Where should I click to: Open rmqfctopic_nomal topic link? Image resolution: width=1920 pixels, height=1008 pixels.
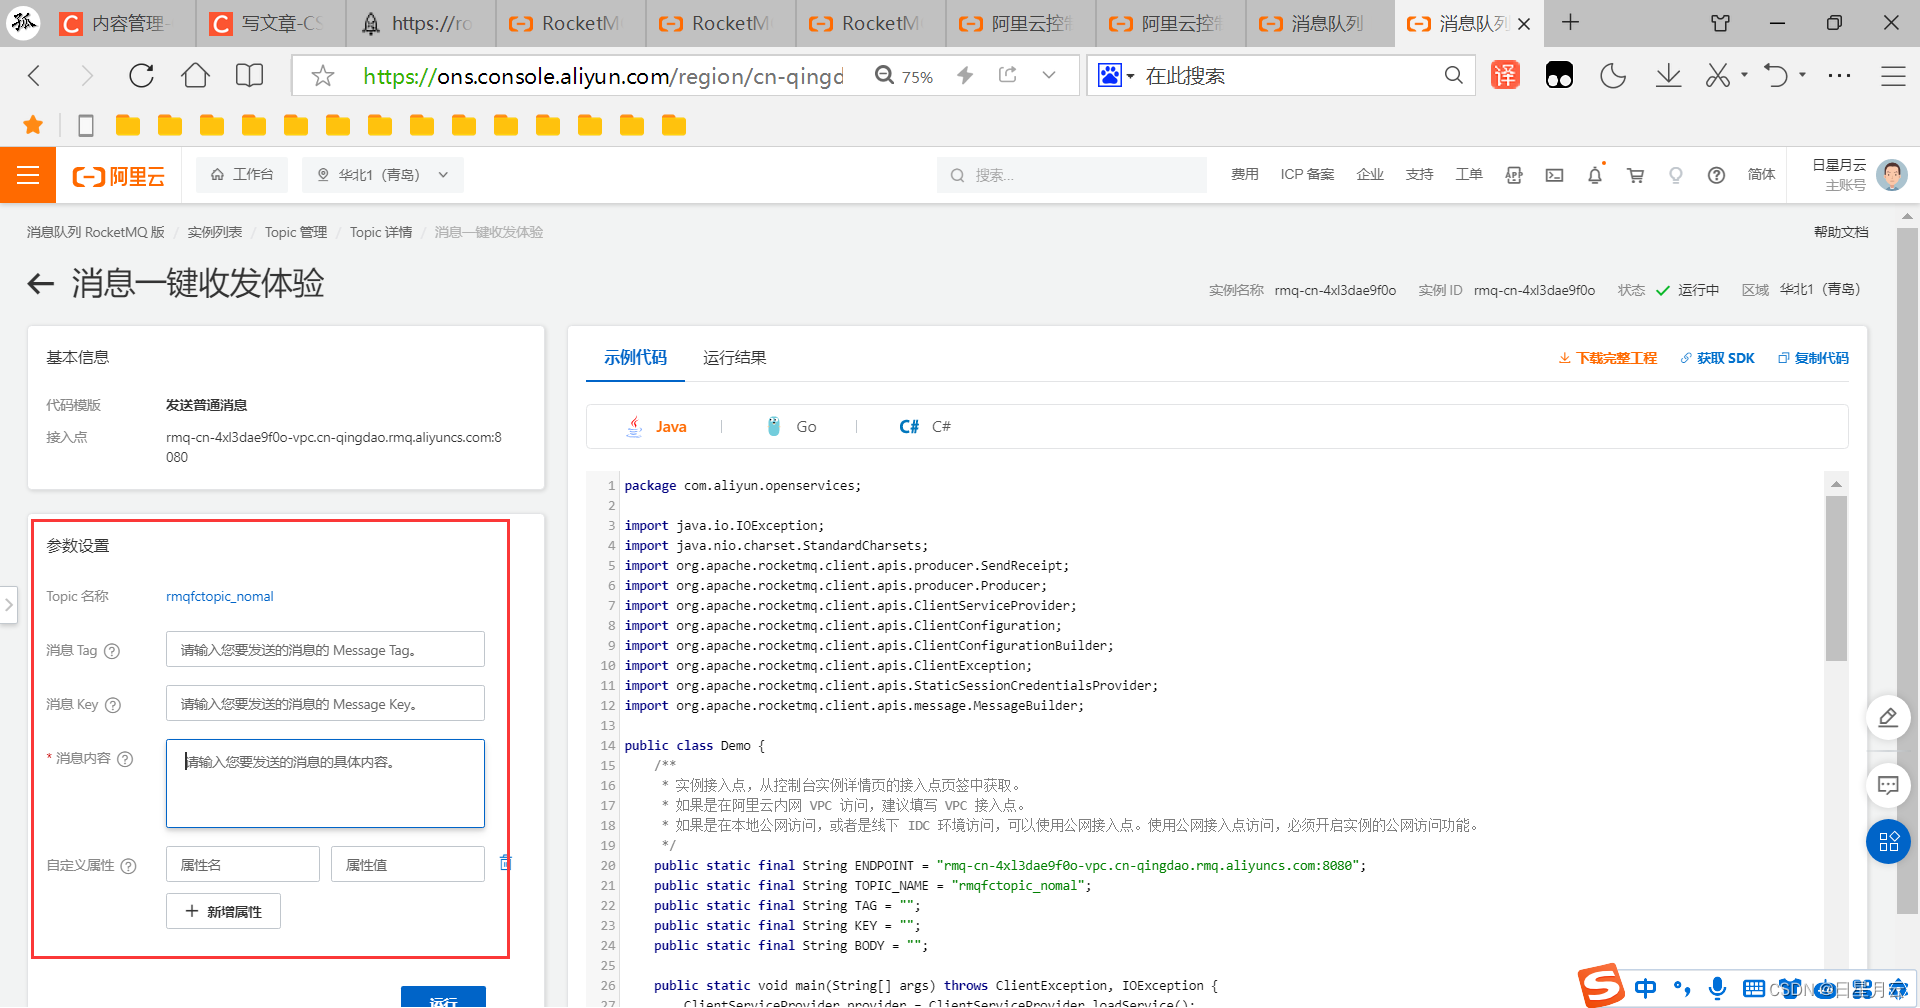[219, 597]
